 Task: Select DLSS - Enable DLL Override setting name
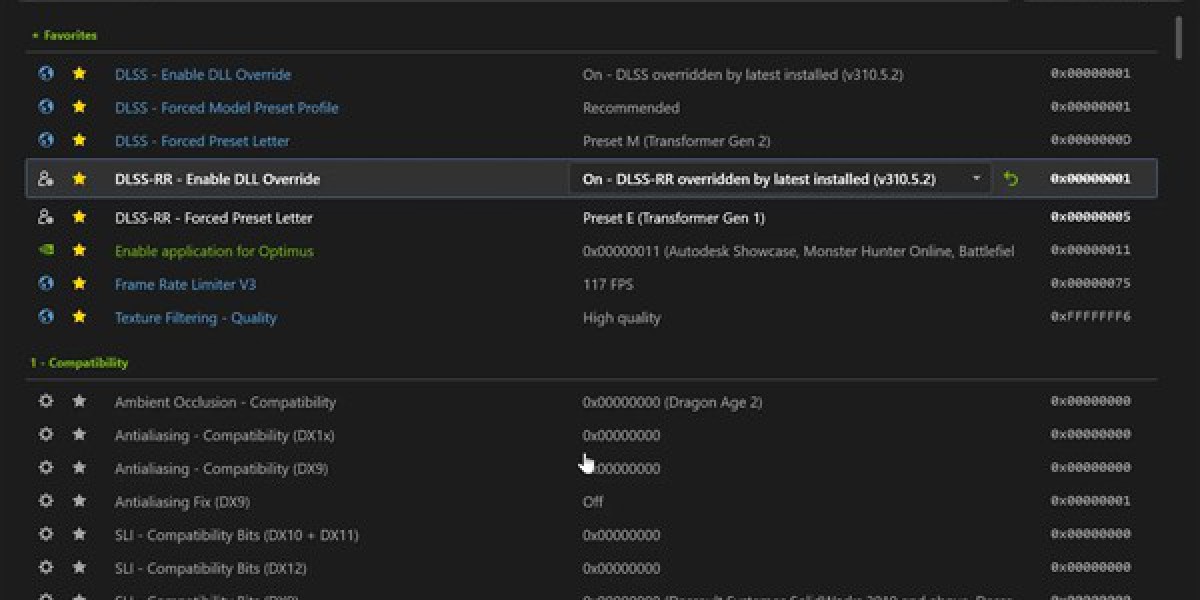(x=203, y=74)
